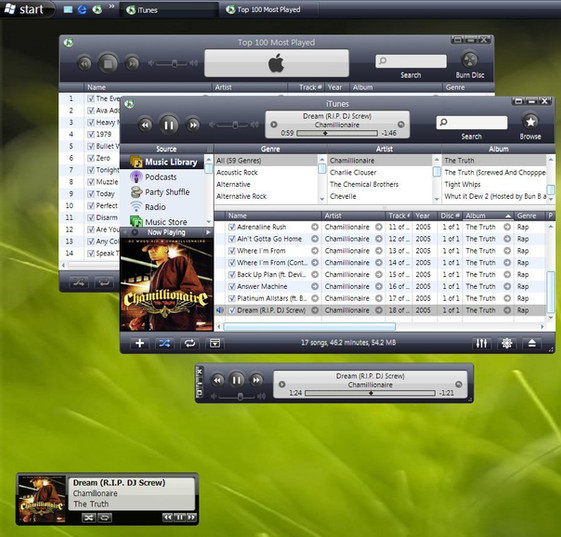Screen dimensions: 561x537
Task: Open the search magnifier dropdown in main iTunes
Action: [444, 122]
